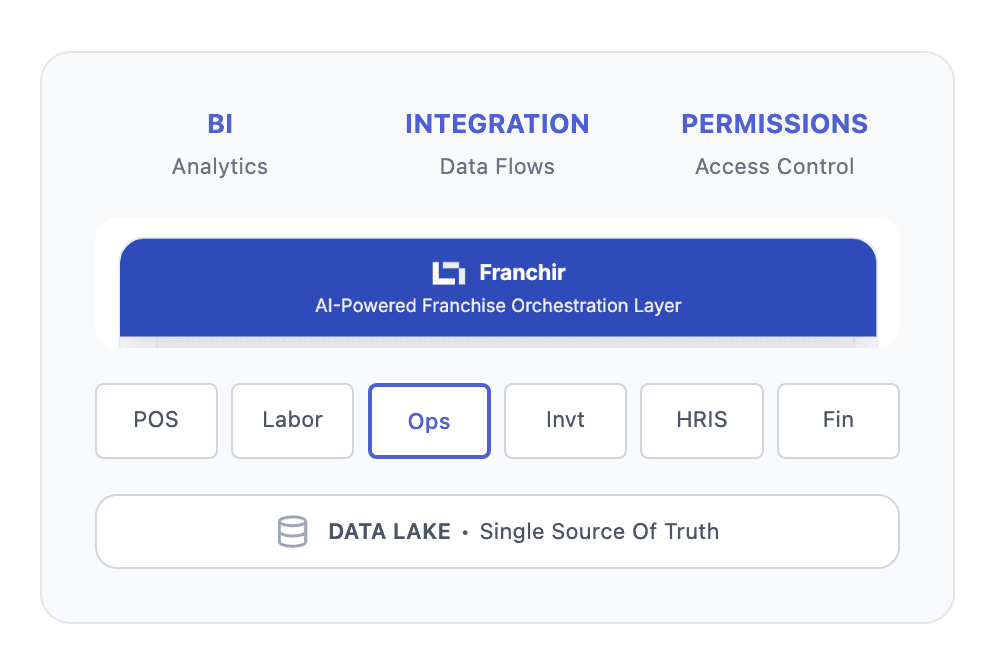This screenshot has height=648, width=984.
Task: Click the Single Source Of Truth text
Action: point(599,531)
